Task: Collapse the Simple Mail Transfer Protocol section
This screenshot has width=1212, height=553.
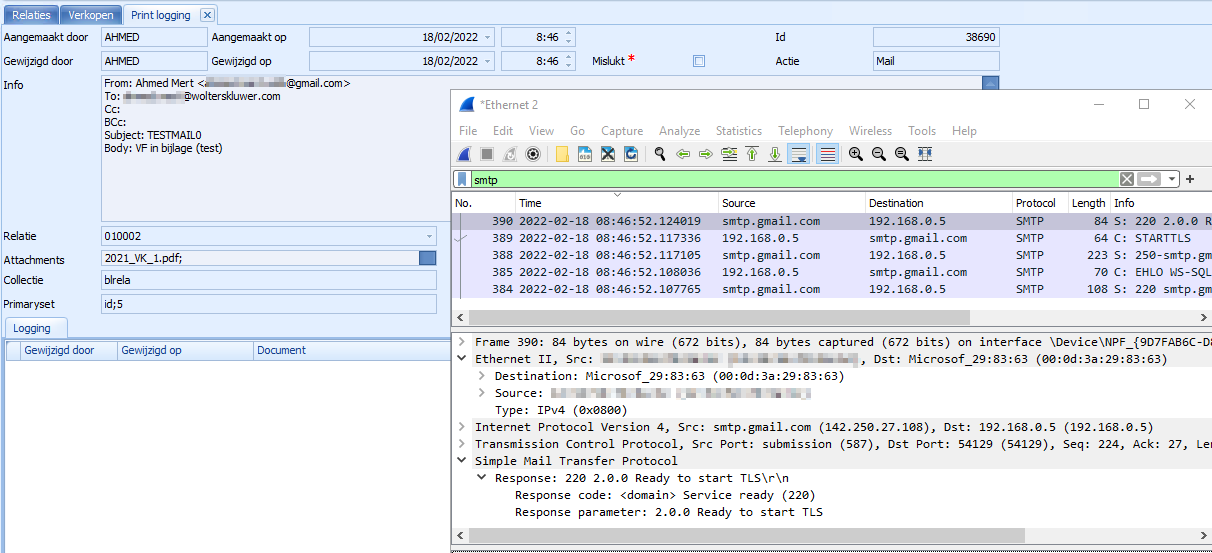Action: [x=461, y=461]
